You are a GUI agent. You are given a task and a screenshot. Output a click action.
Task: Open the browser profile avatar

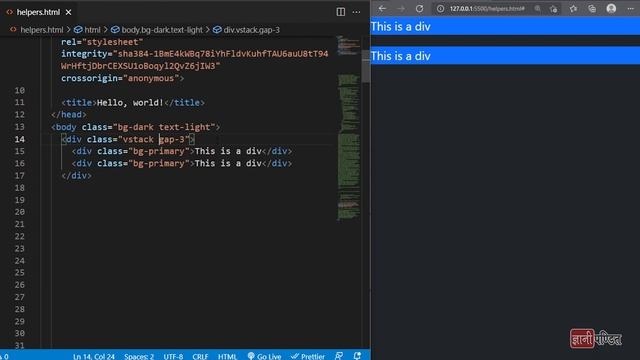point(611,9)
